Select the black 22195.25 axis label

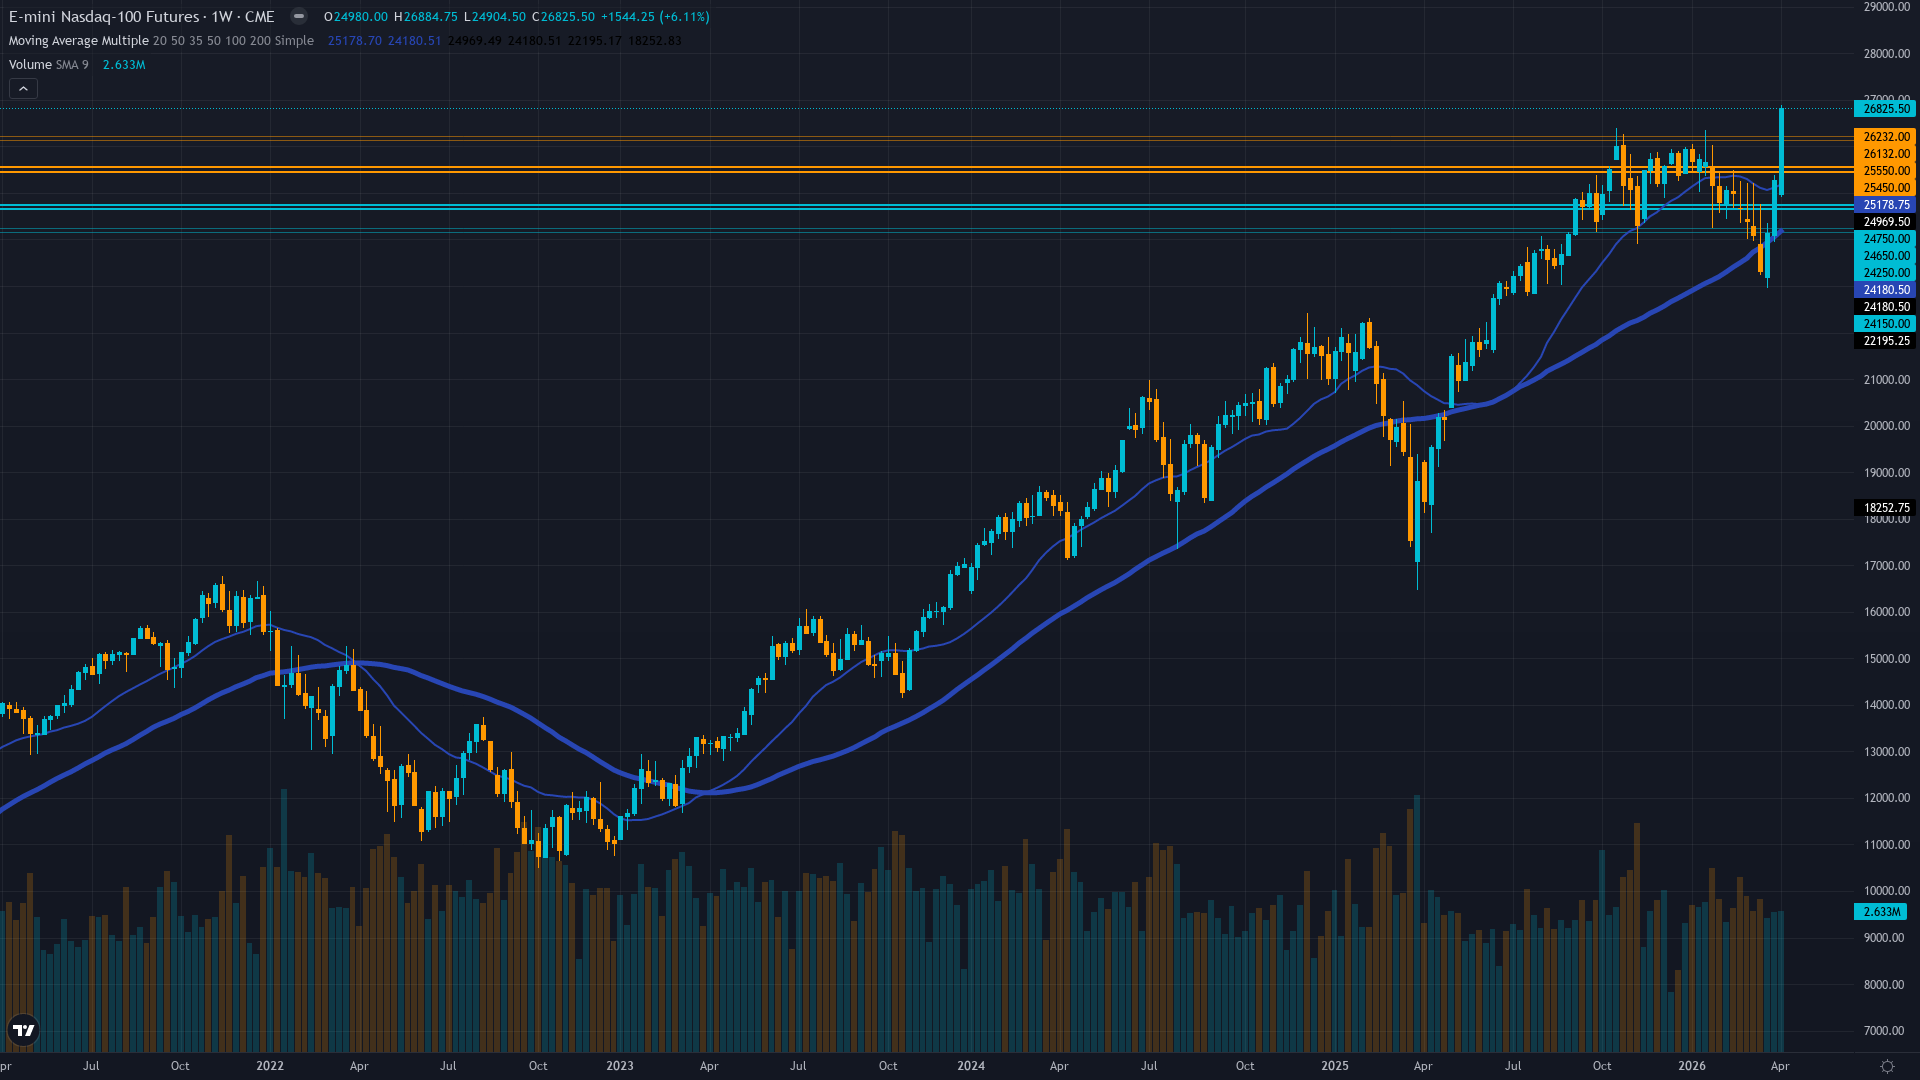pos(1886,341)
